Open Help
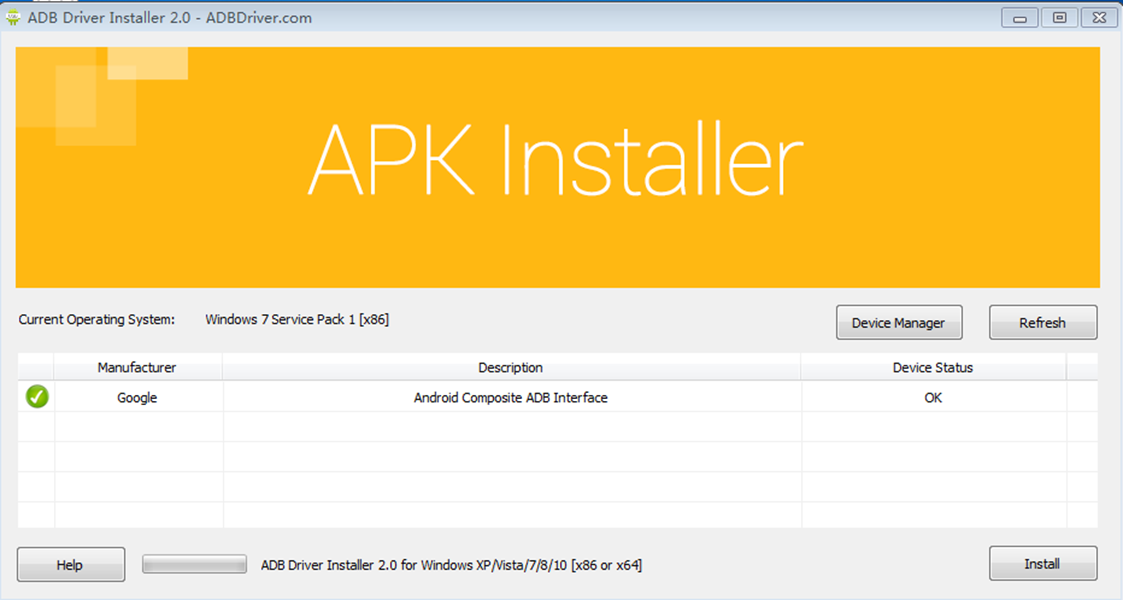Image resolution: width=1123 pixels, height=600 pixels. tap(70, 564)
